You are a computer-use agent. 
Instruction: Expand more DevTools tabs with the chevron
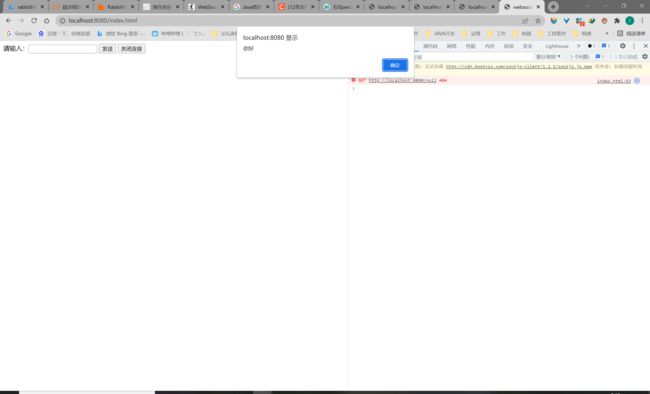coord(579,46)
